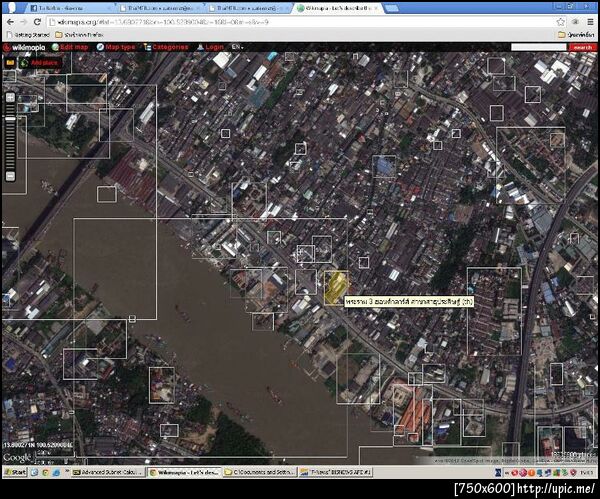Zoom out with the minus button
This screenshot has width=600, height=499.
tap(10, 176)
